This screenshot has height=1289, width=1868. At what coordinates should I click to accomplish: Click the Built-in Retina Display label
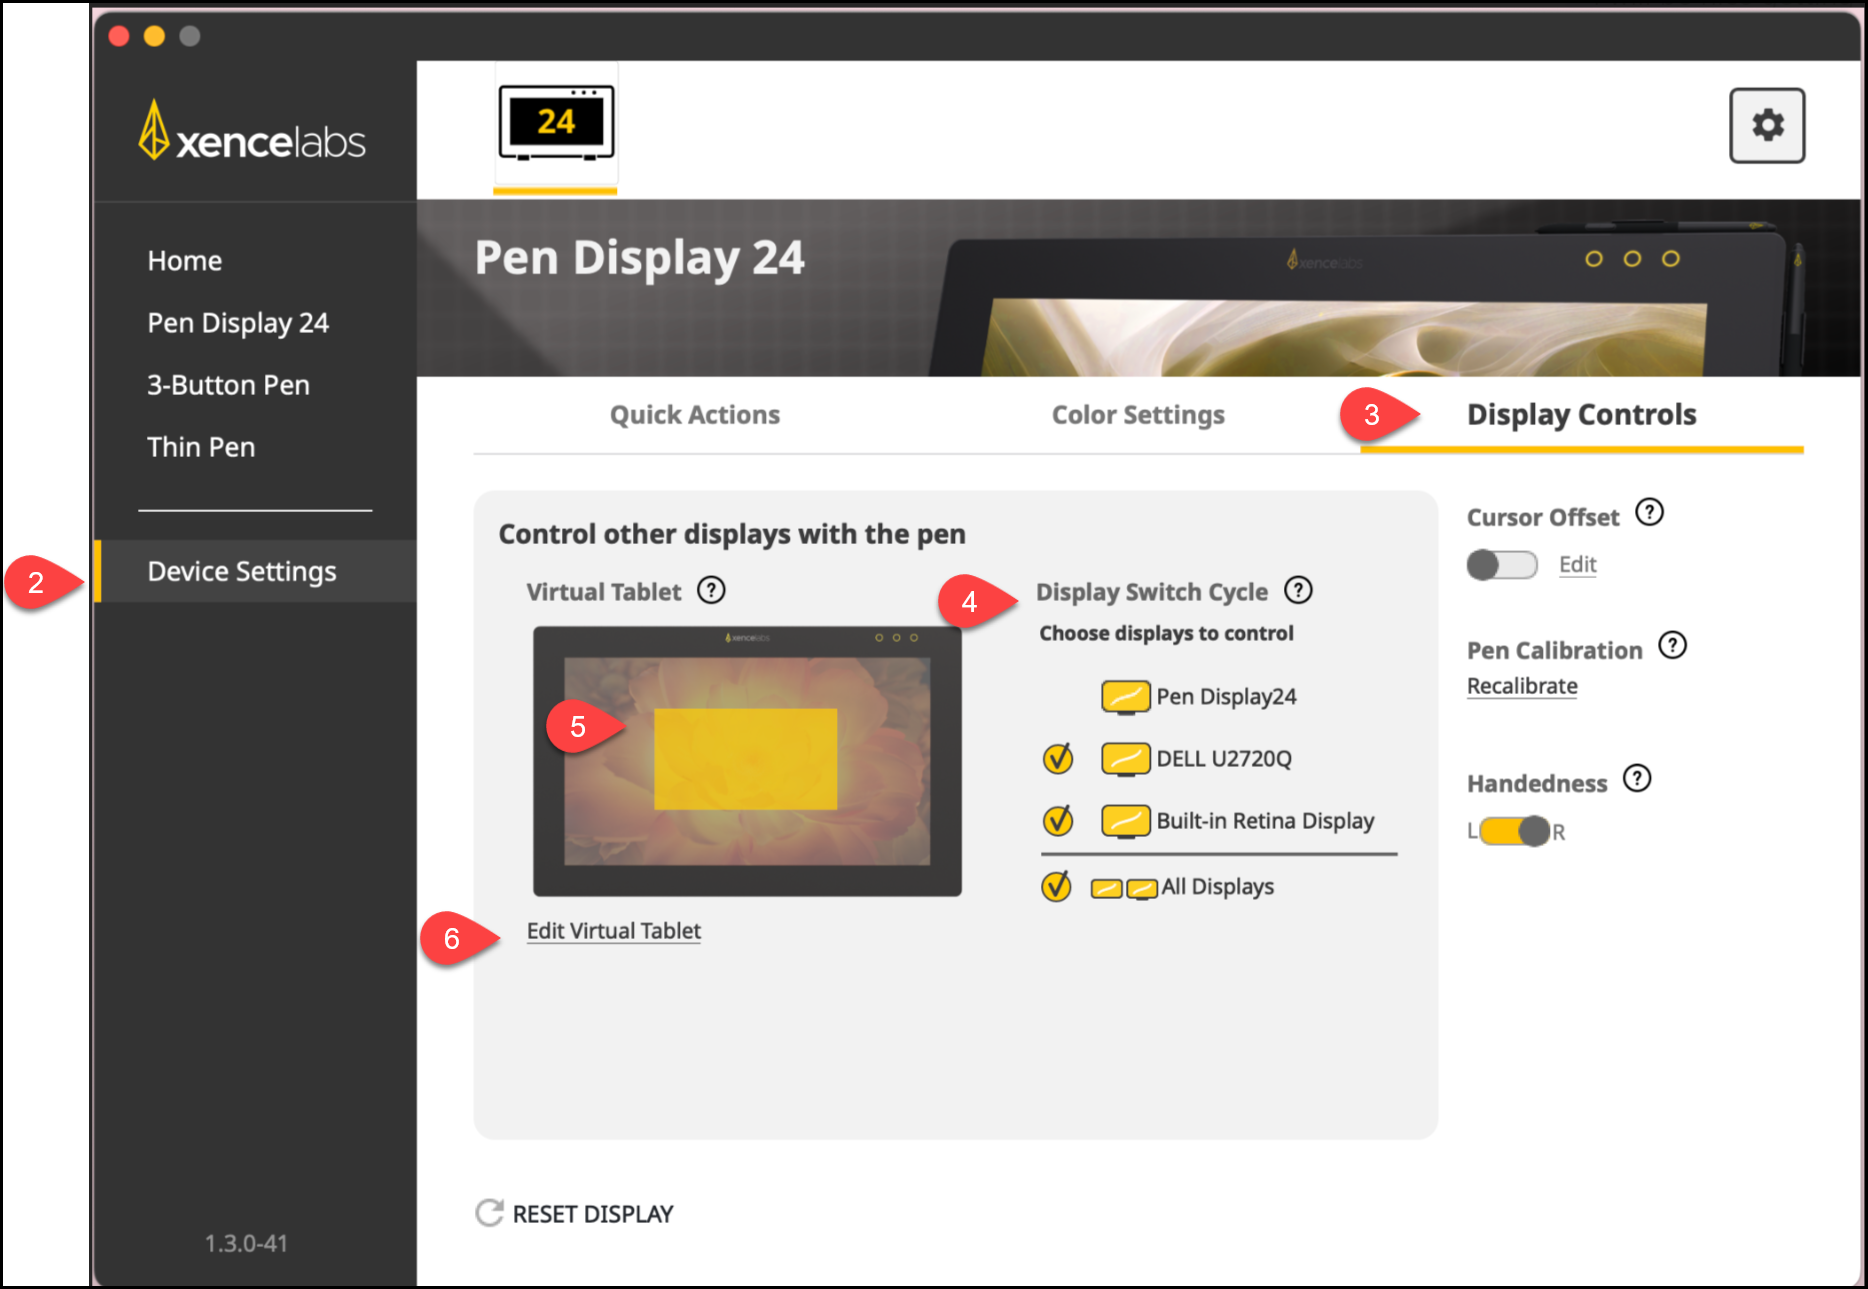[x=1265, y=821]
